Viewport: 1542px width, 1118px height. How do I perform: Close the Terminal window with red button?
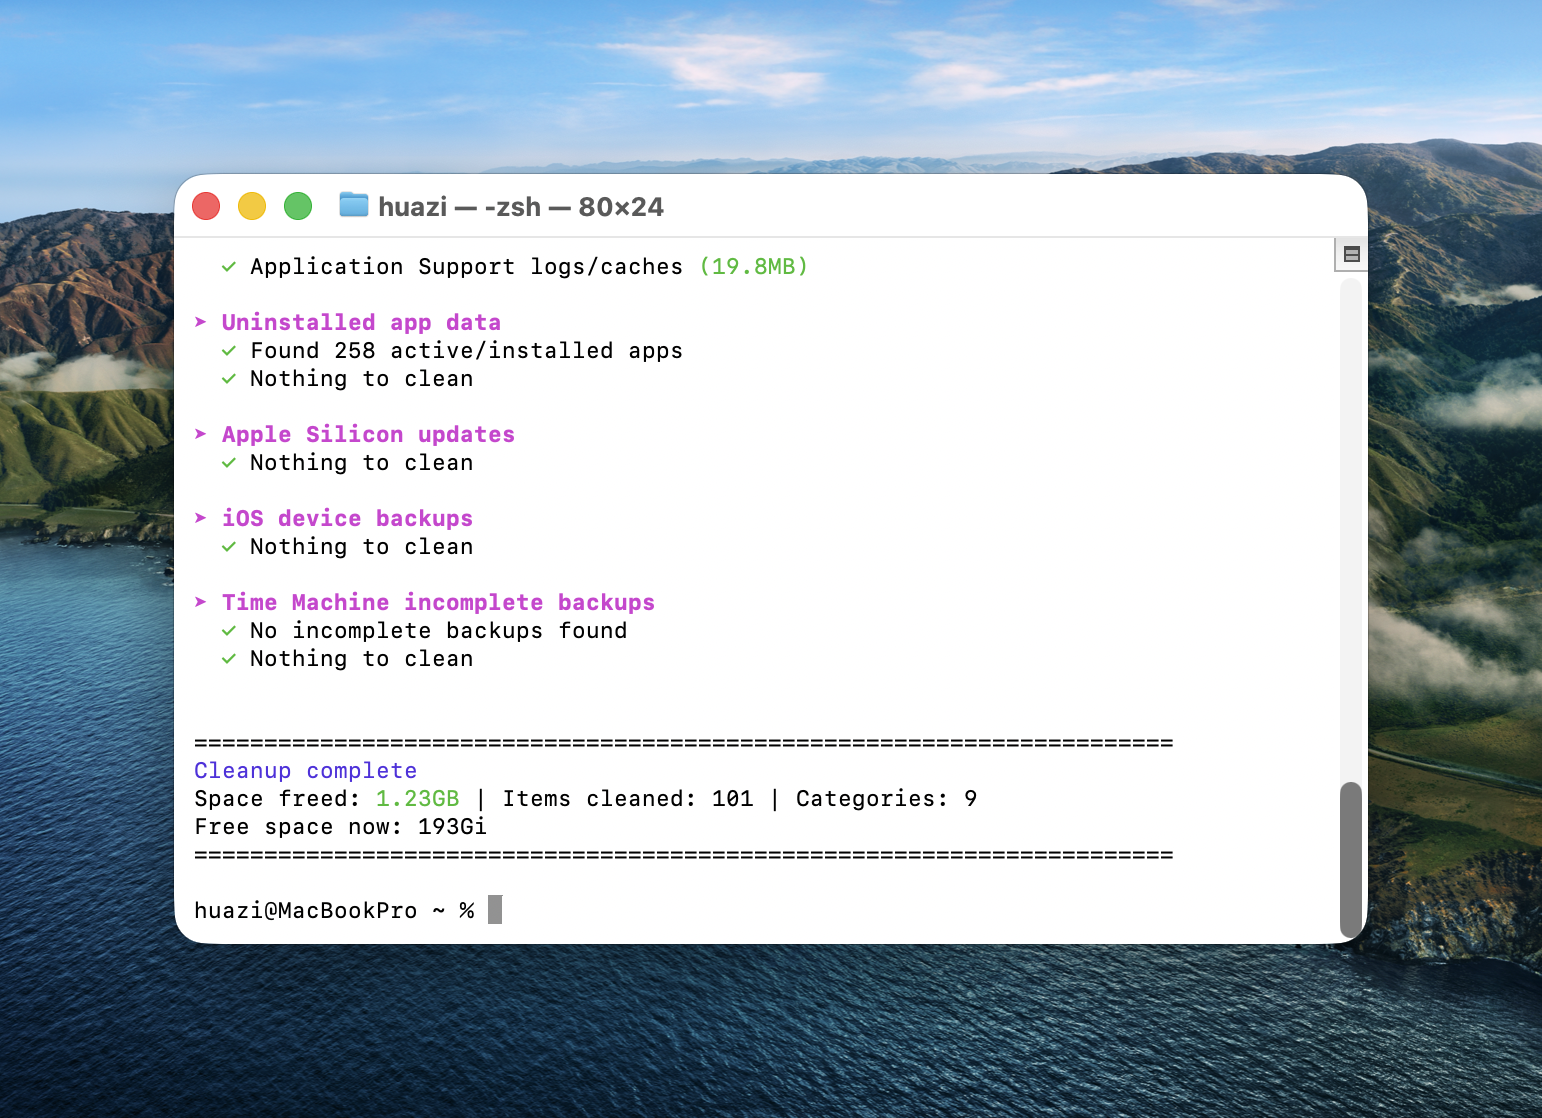tap(206, 206)
